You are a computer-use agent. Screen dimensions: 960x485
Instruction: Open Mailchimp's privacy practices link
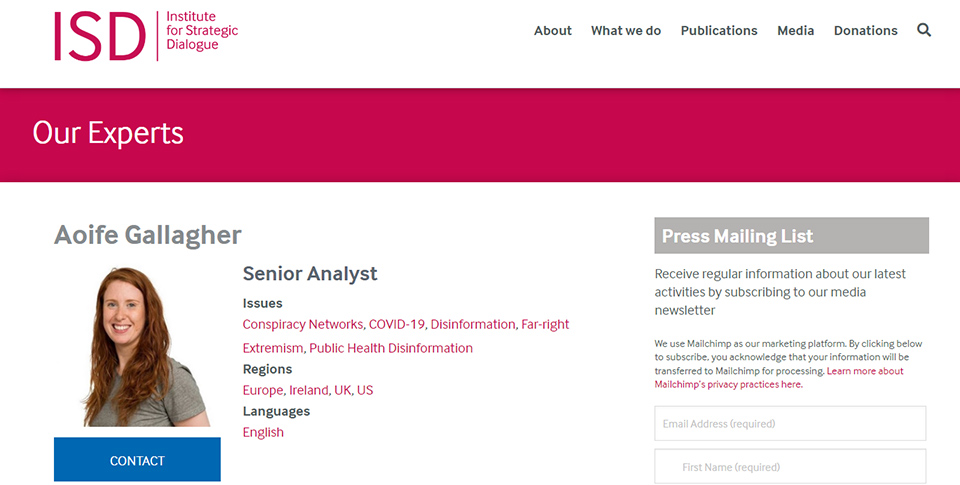coord(728,384)
